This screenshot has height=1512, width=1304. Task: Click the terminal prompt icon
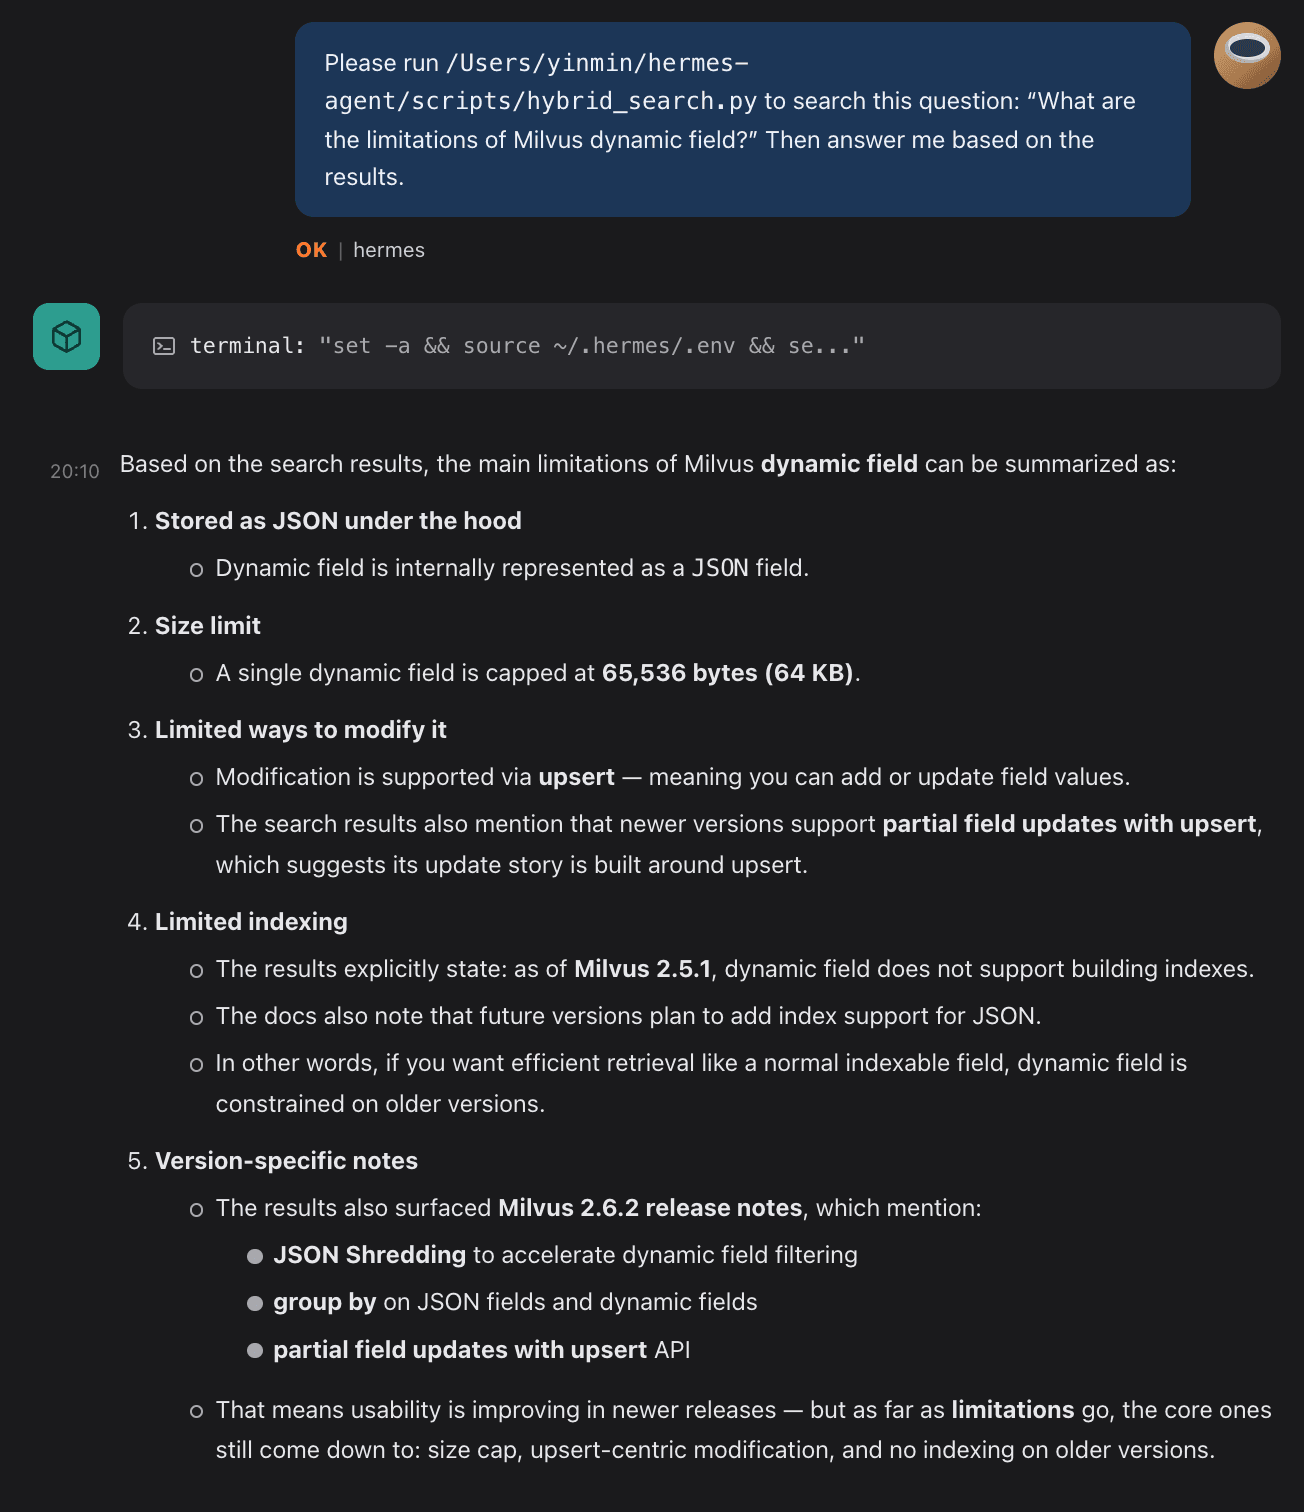click(x=163, y=346)
